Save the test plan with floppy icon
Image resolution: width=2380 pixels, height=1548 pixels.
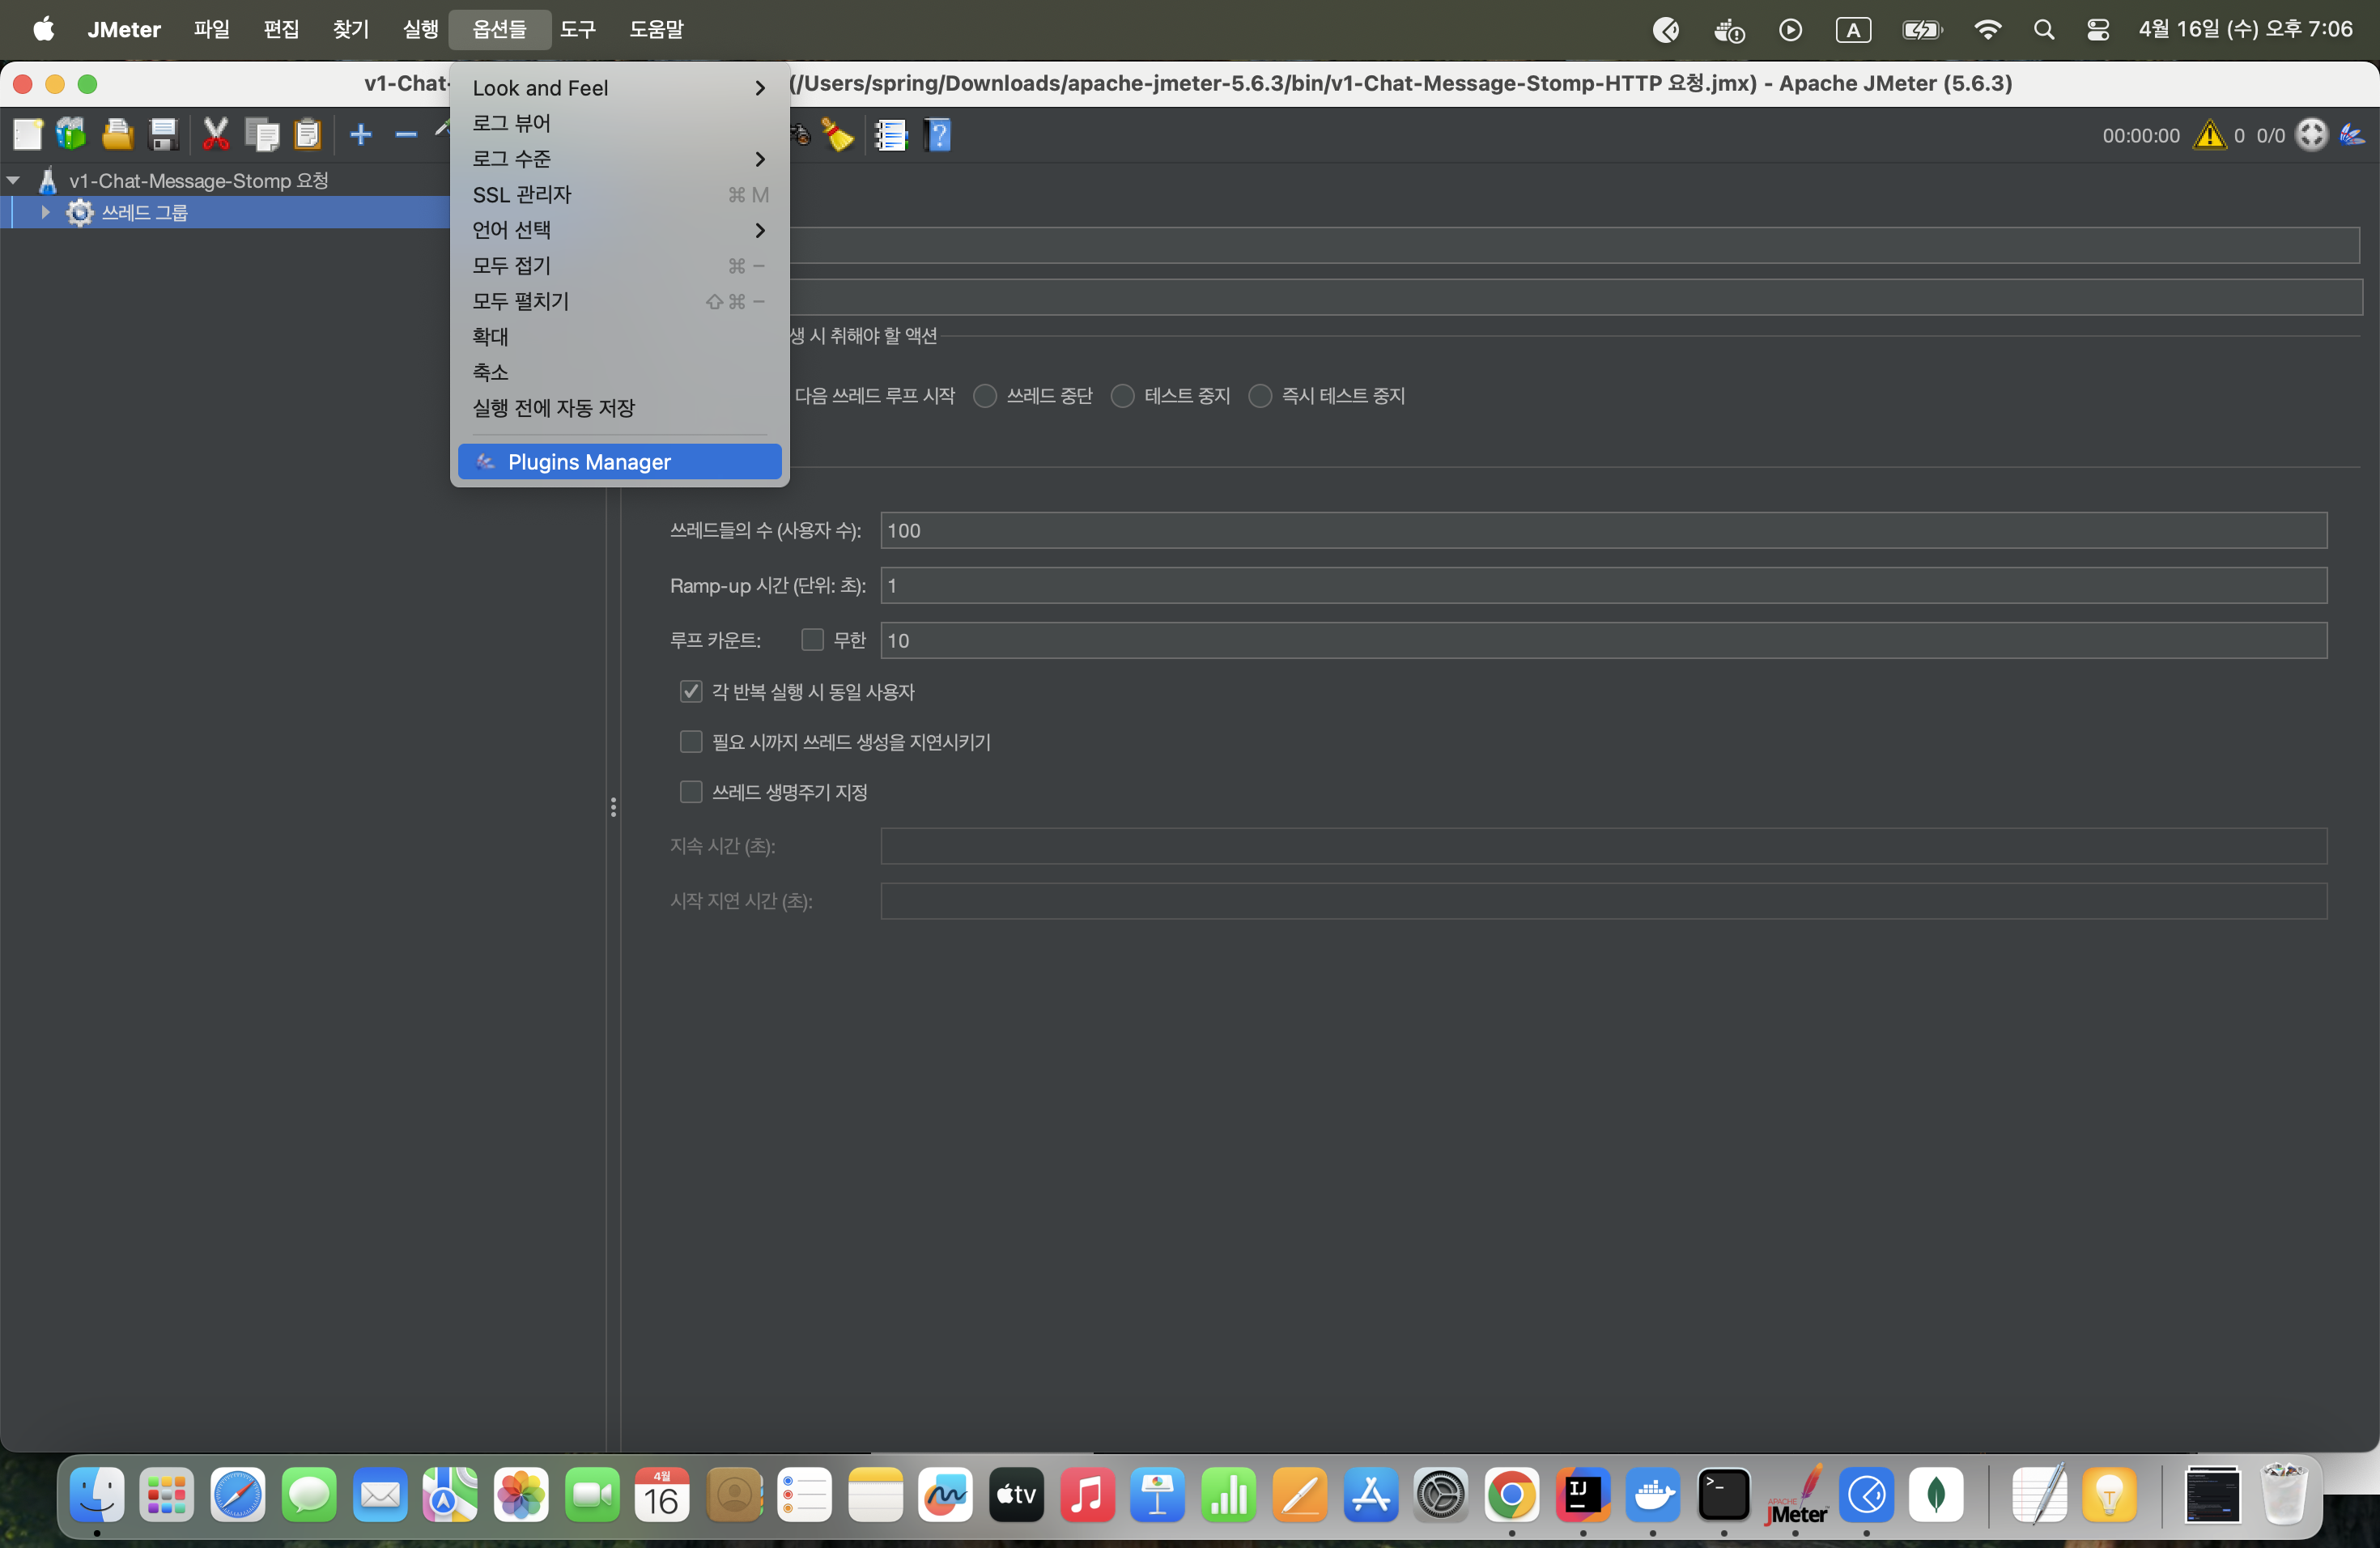(x=163, y=135)
